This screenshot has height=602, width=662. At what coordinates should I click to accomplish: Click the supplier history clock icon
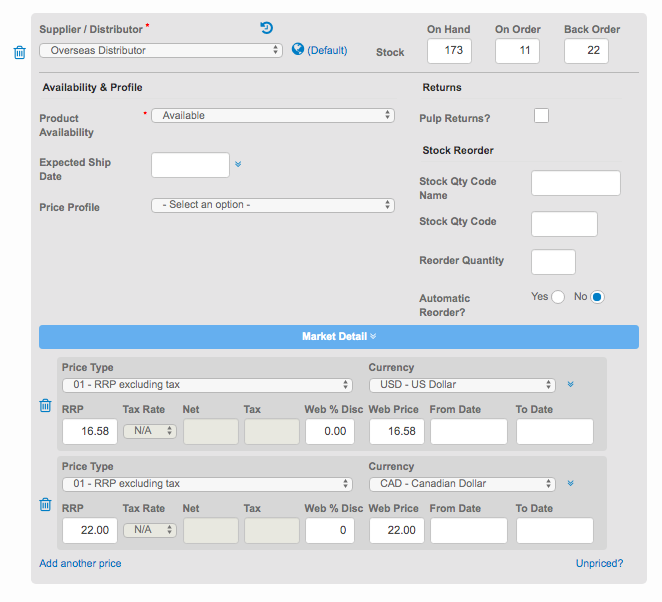pyautogui.click(x=266, y=28)
